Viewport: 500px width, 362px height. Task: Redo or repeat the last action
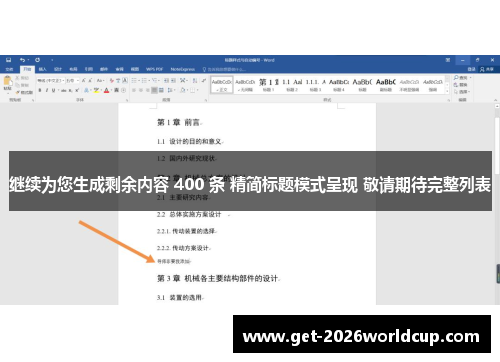[x=37, y=60]
